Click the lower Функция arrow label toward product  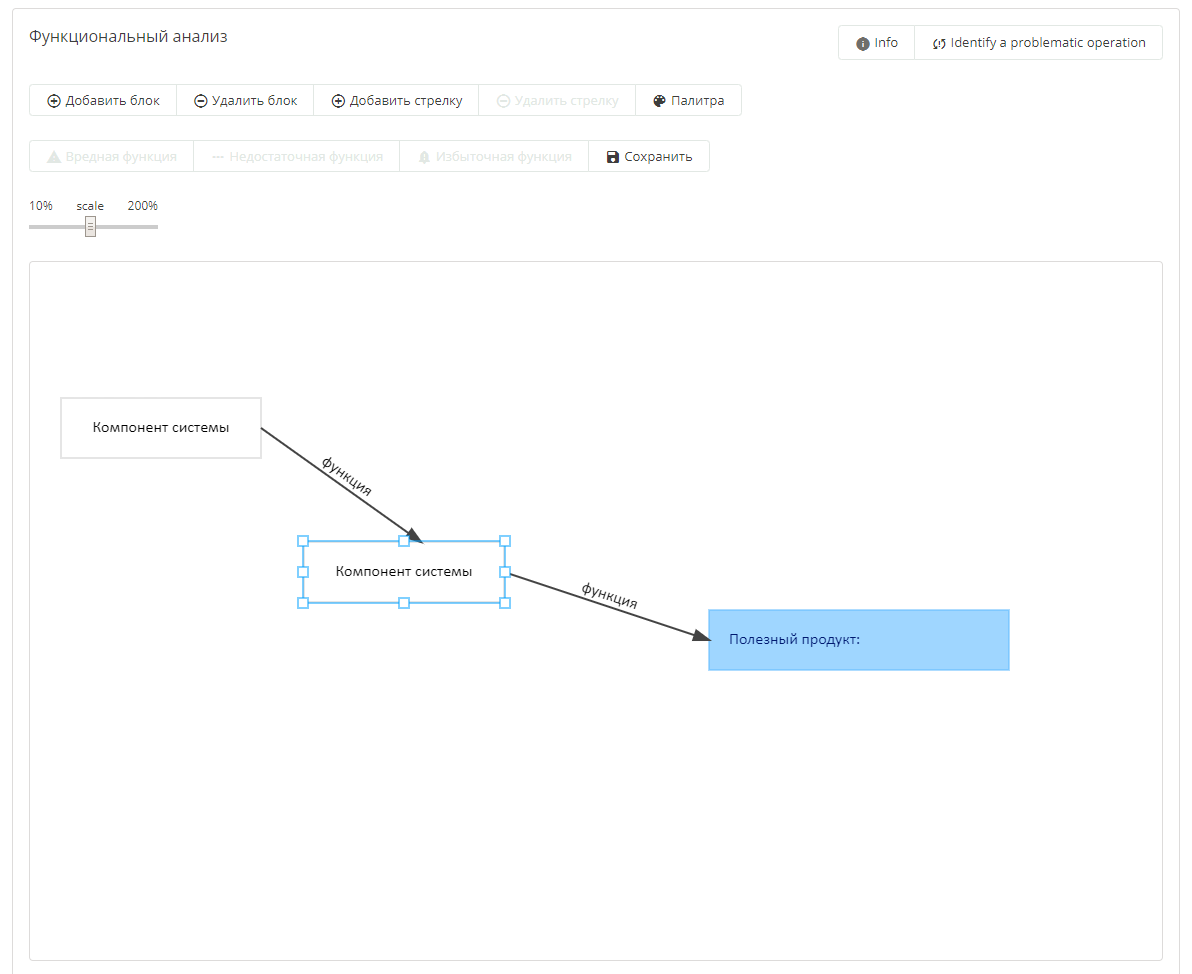click(609, 595)
